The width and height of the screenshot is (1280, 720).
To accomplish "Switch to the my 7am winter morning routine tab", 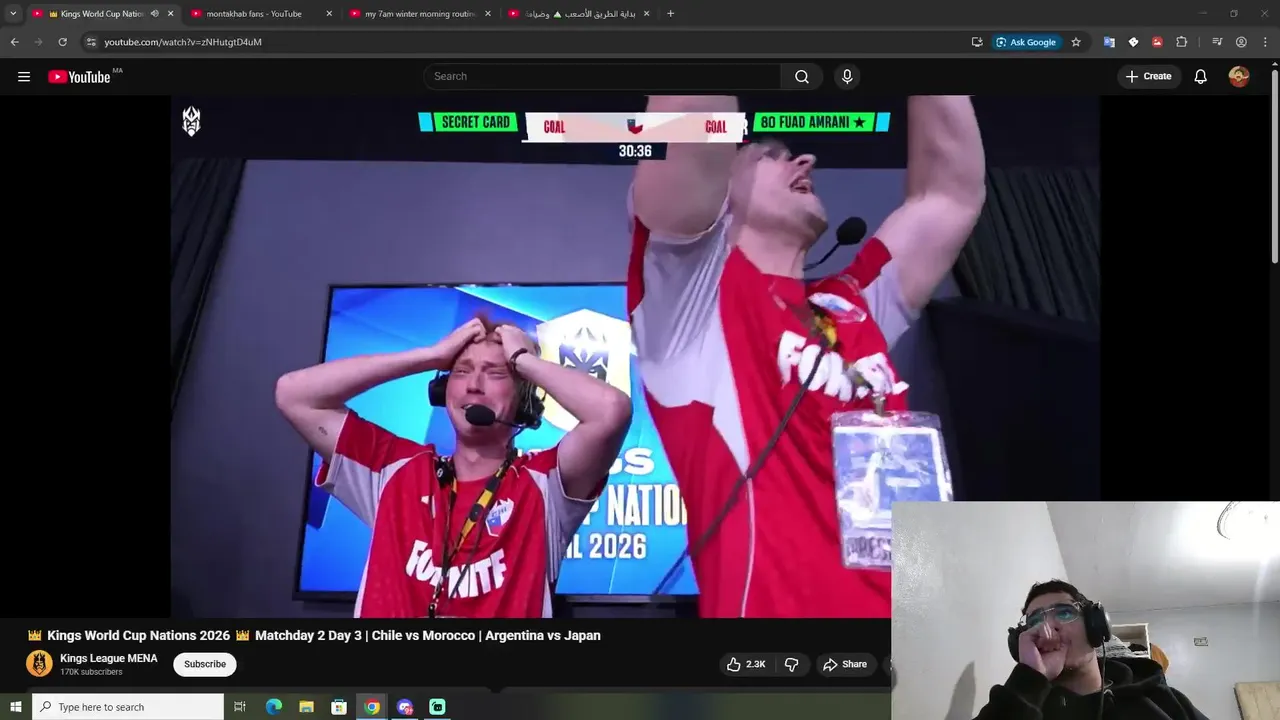I will click(x=418, y=14).
